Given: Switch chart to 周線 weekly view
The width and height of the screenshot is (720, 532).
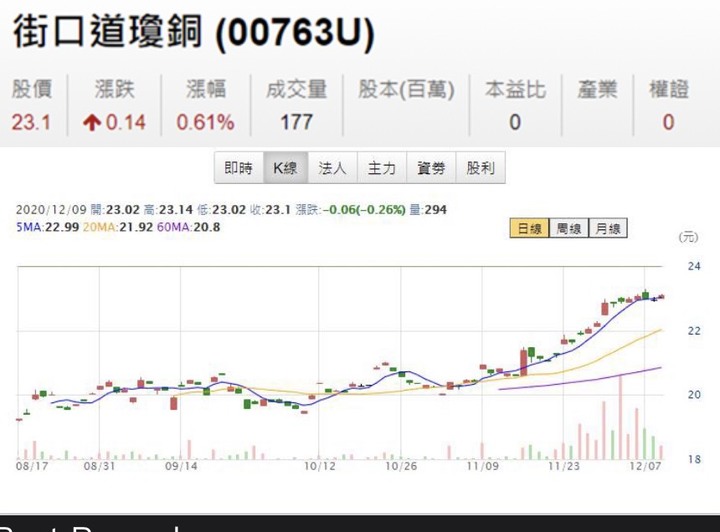Looking at the screenshot, I should pyautogui.click(x=569, y=228).
